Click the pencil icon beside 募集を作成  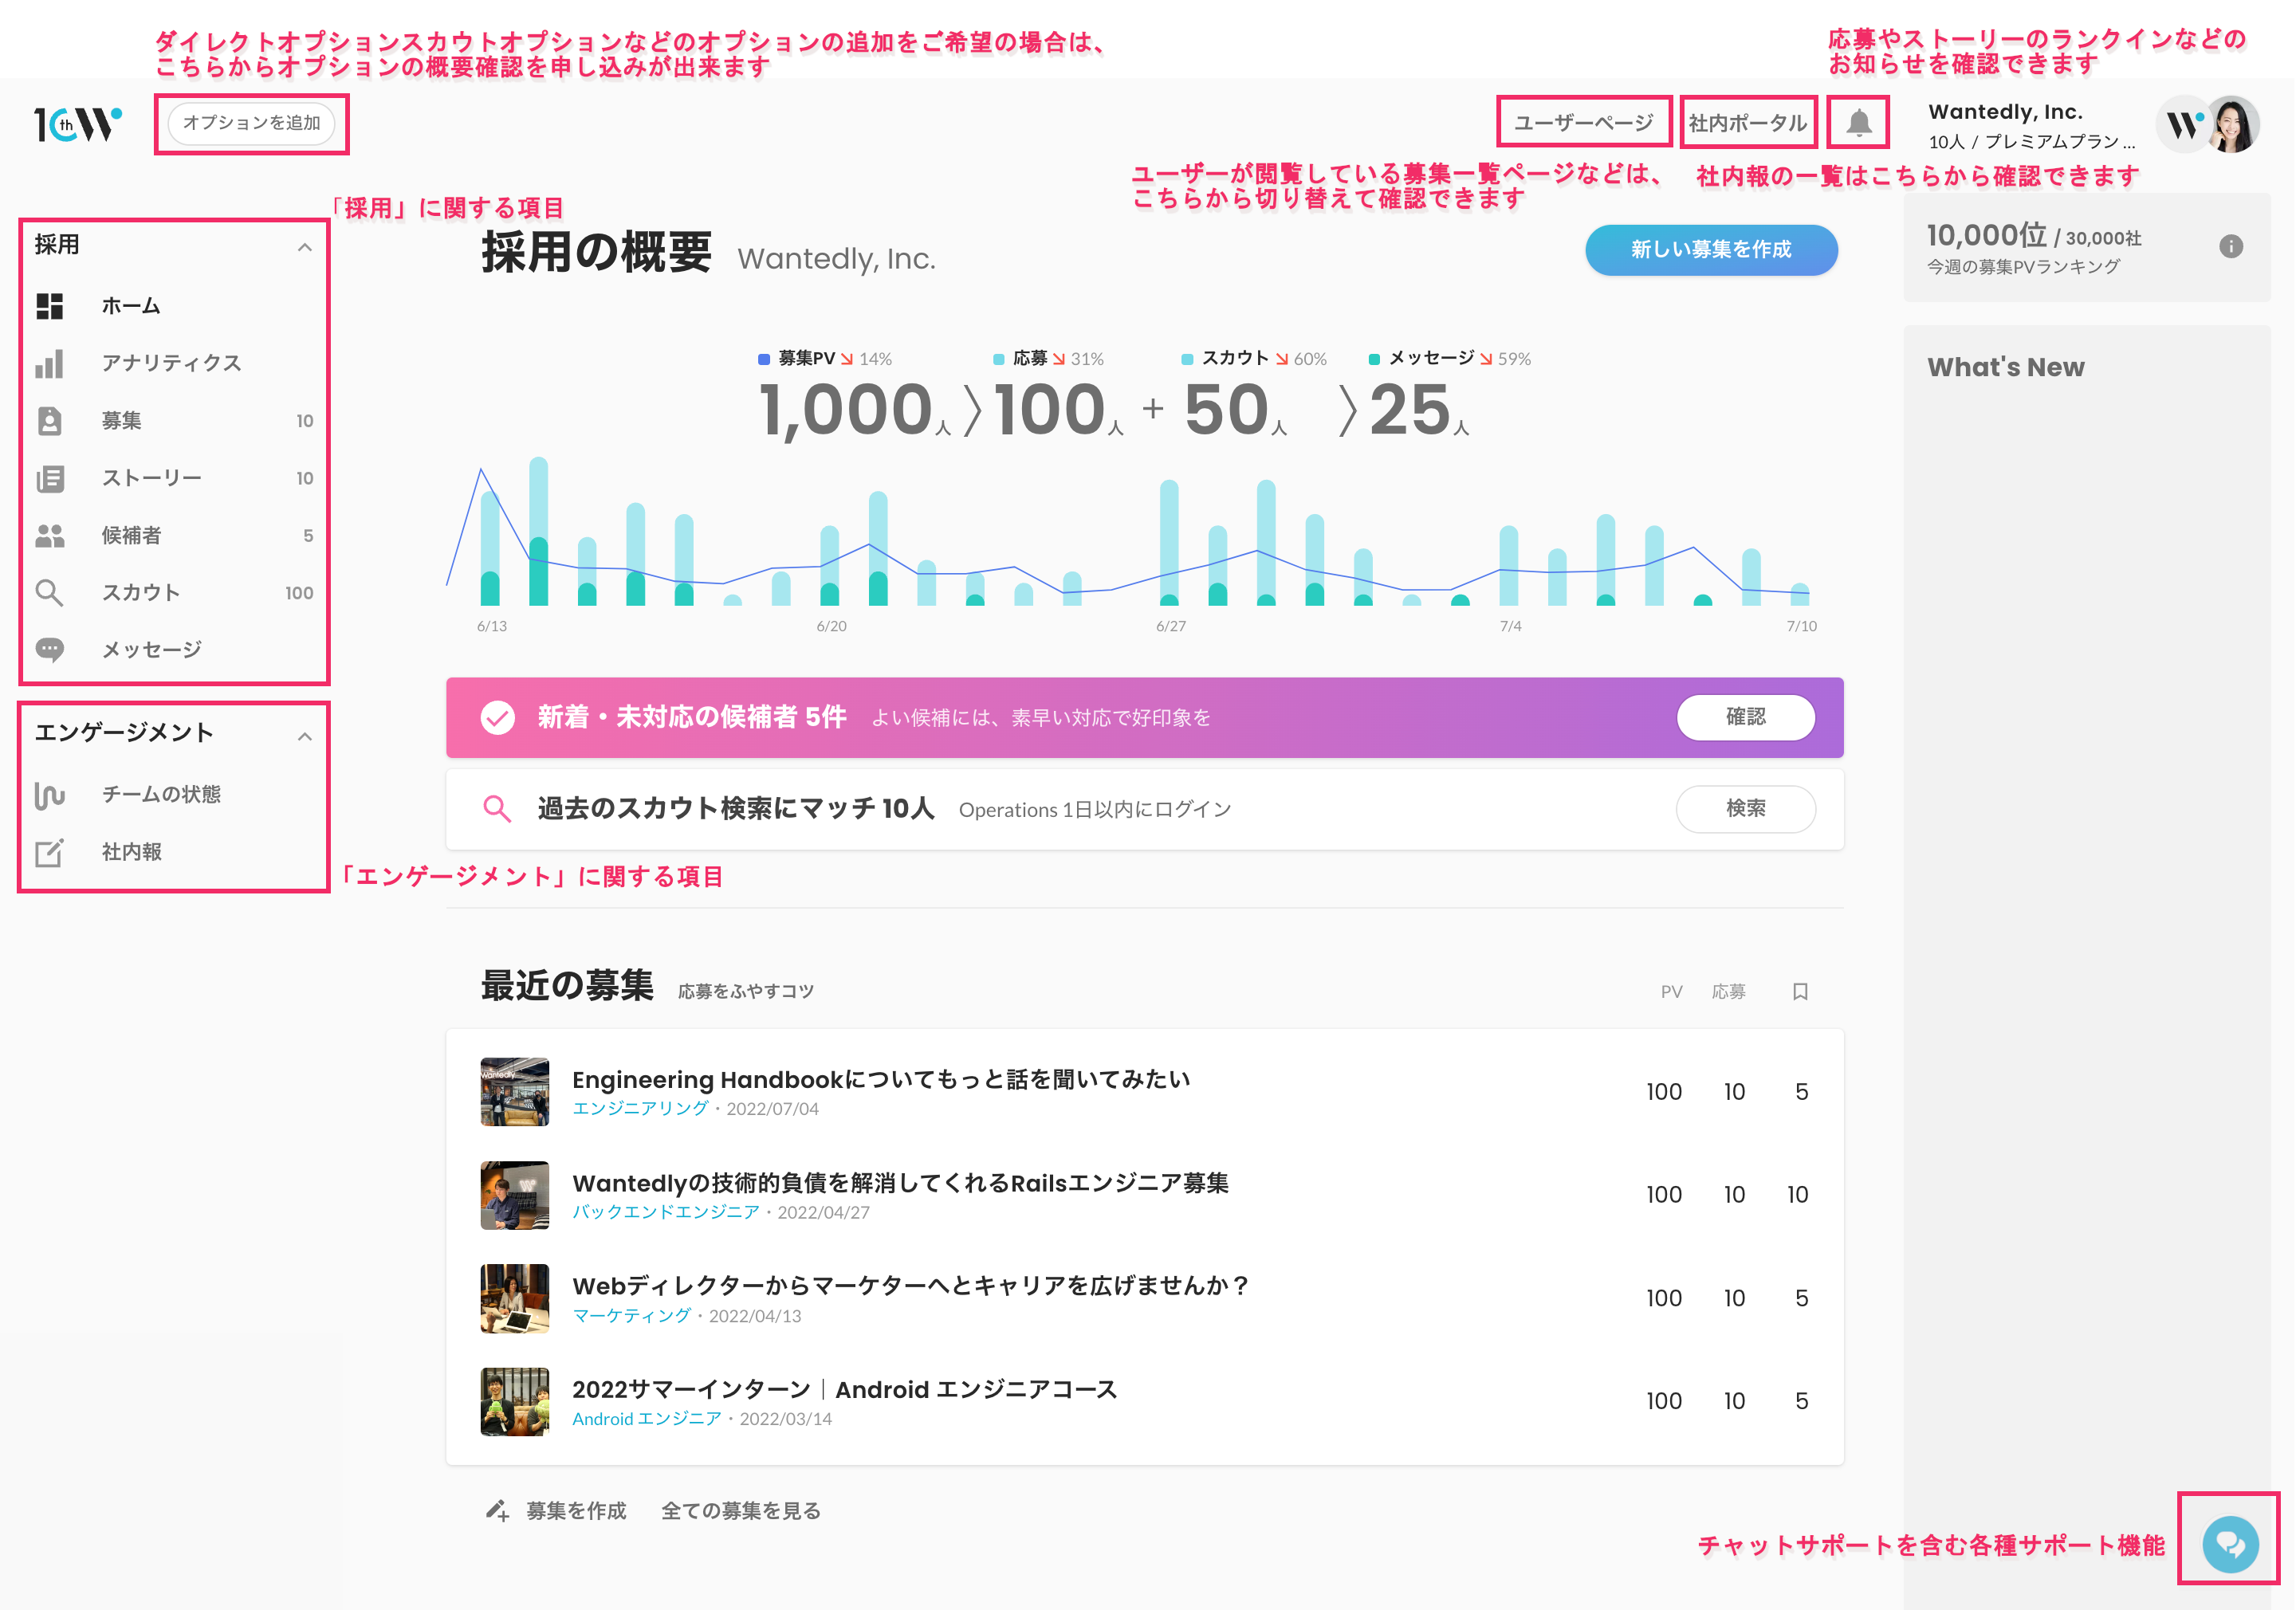tap(497, 1510)
